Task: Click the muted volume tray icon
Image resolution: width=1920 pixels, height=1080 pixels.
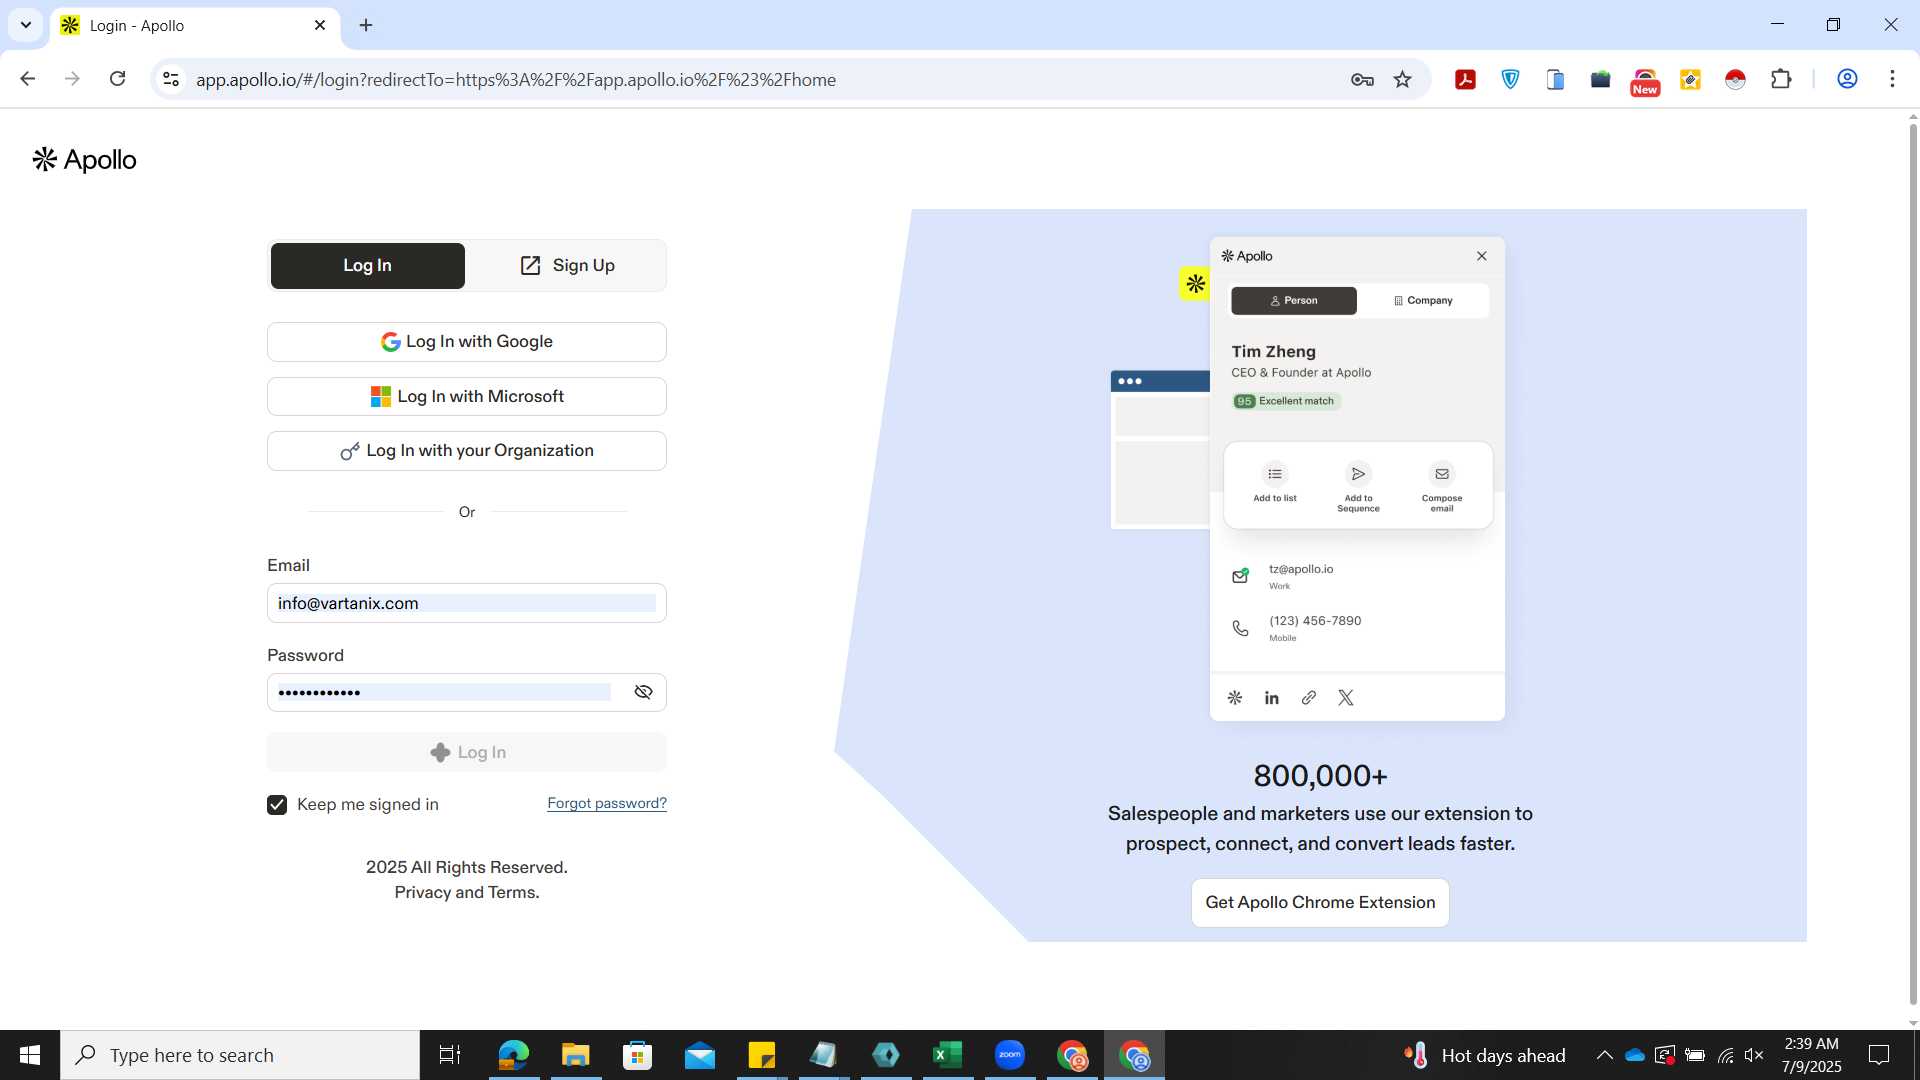Action: pos(1754,1055)
